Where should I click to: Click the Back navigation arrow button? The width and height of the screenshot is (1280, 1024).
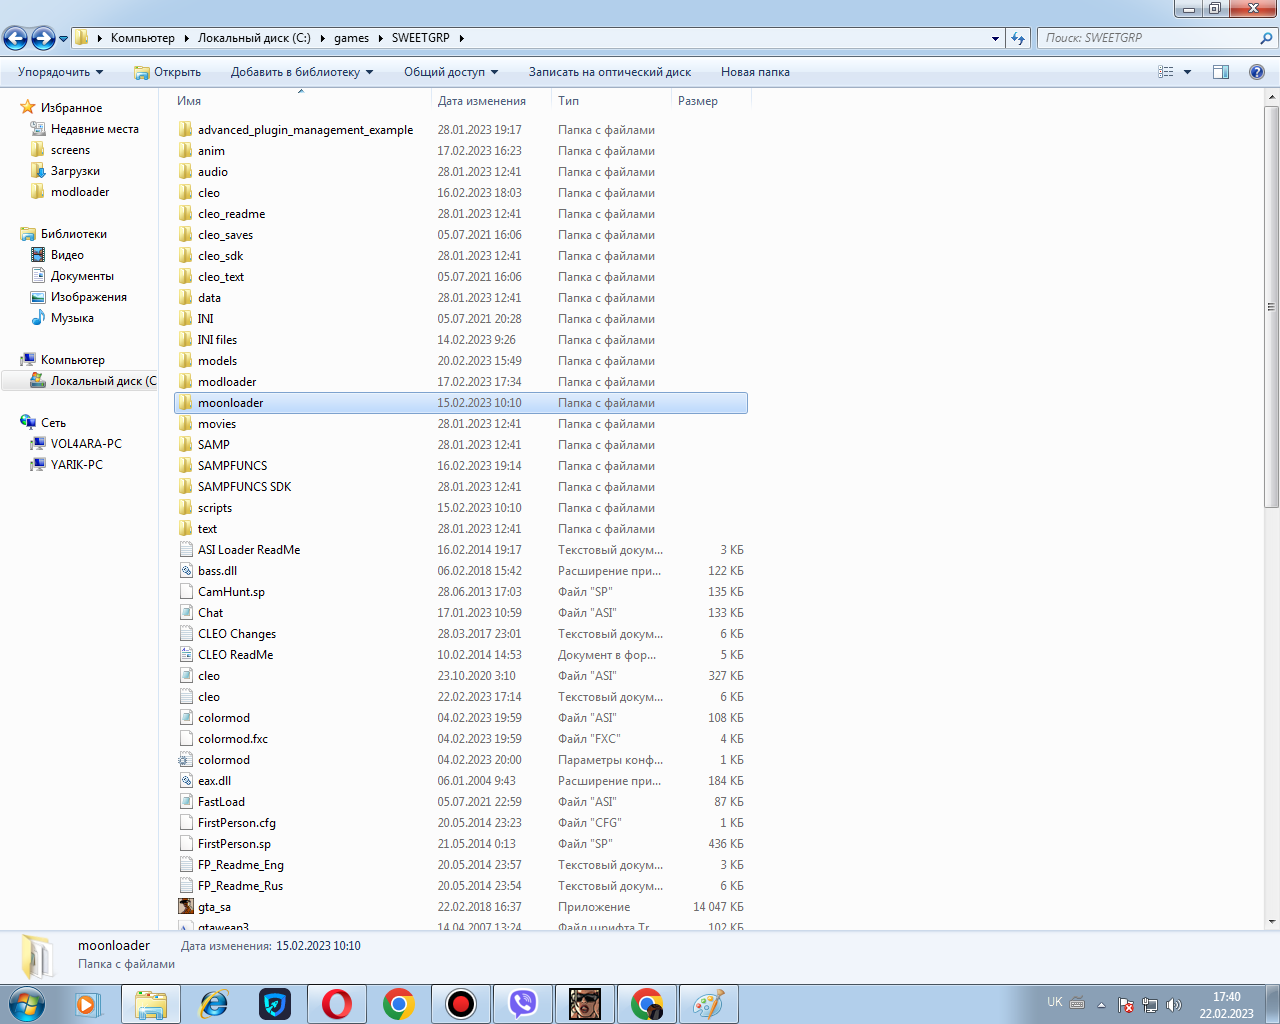pyautogui.click(x=15, y=38)
